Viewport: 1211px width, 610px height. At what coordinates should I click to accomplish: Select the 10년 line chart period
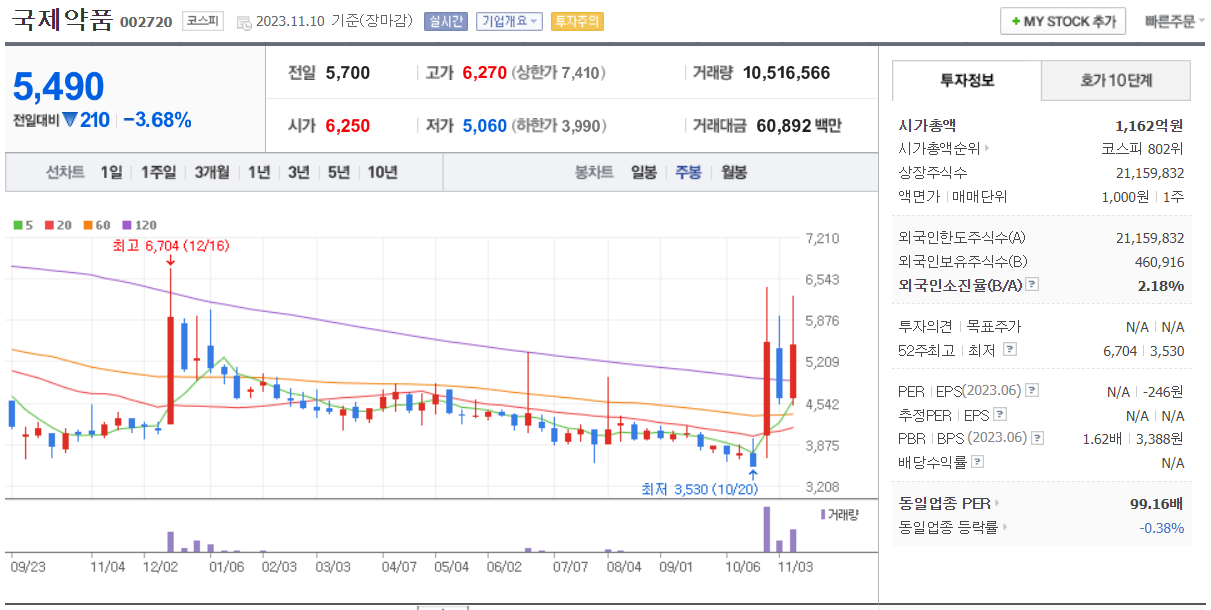[382, 172]
